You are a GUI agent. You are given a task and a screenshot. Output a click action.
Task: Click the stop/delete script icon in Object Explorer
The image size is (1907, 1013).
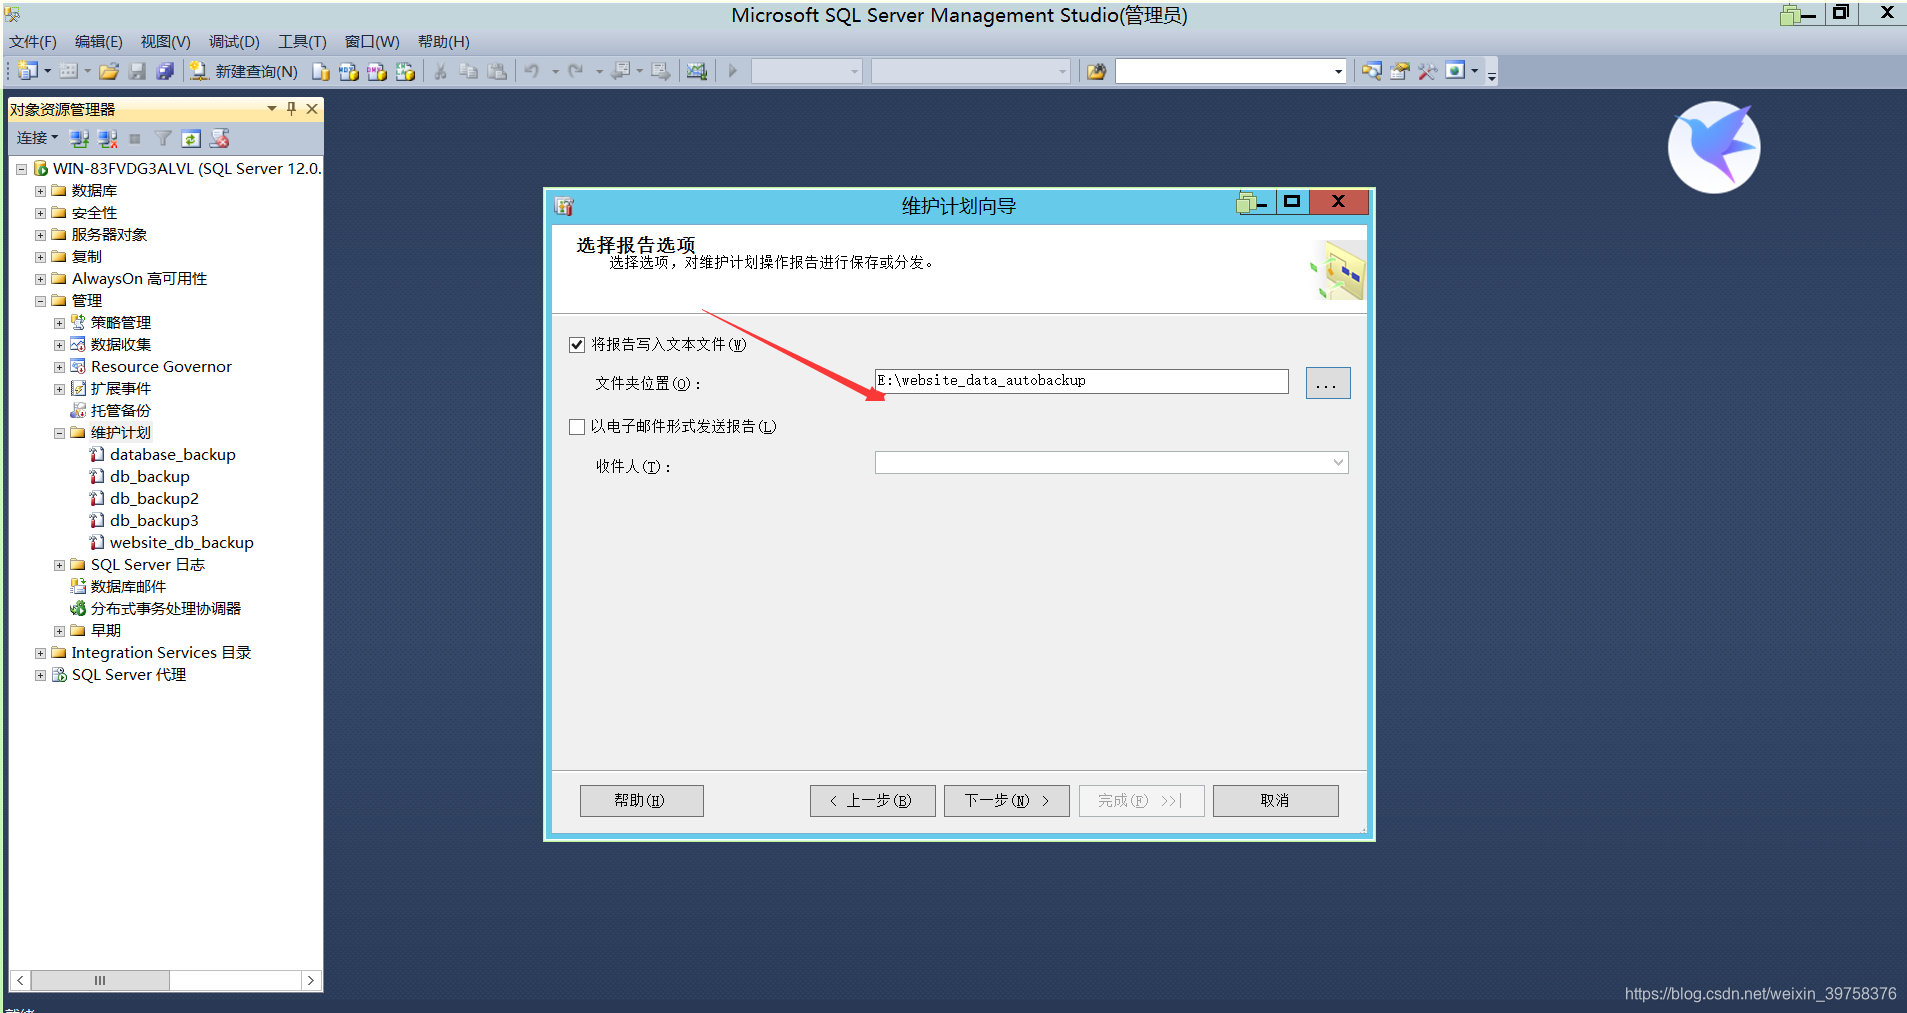tap(219, 138)
